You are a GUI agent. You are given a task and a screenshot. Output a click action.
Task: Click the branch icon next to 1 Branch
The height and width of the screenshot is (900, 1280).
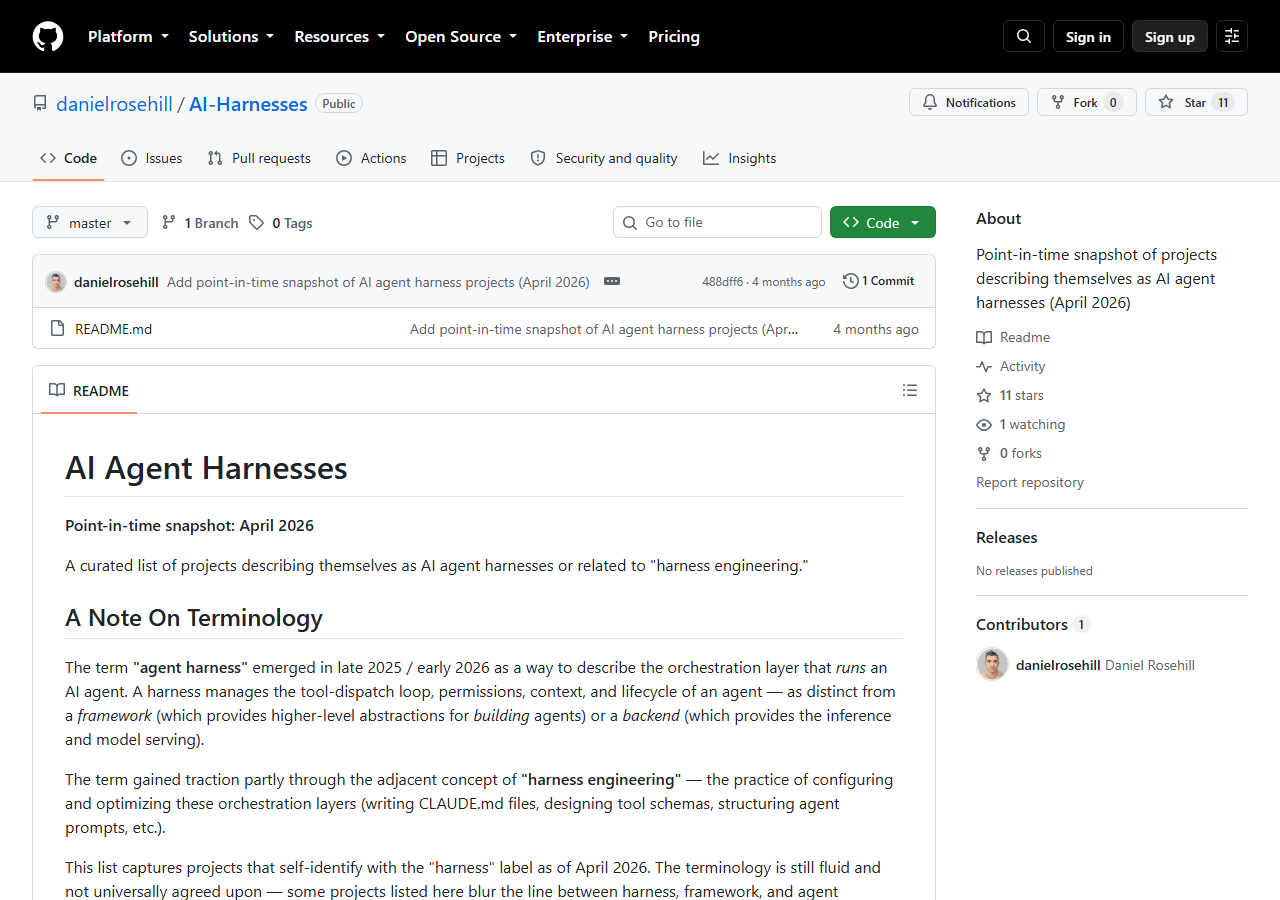169,222
